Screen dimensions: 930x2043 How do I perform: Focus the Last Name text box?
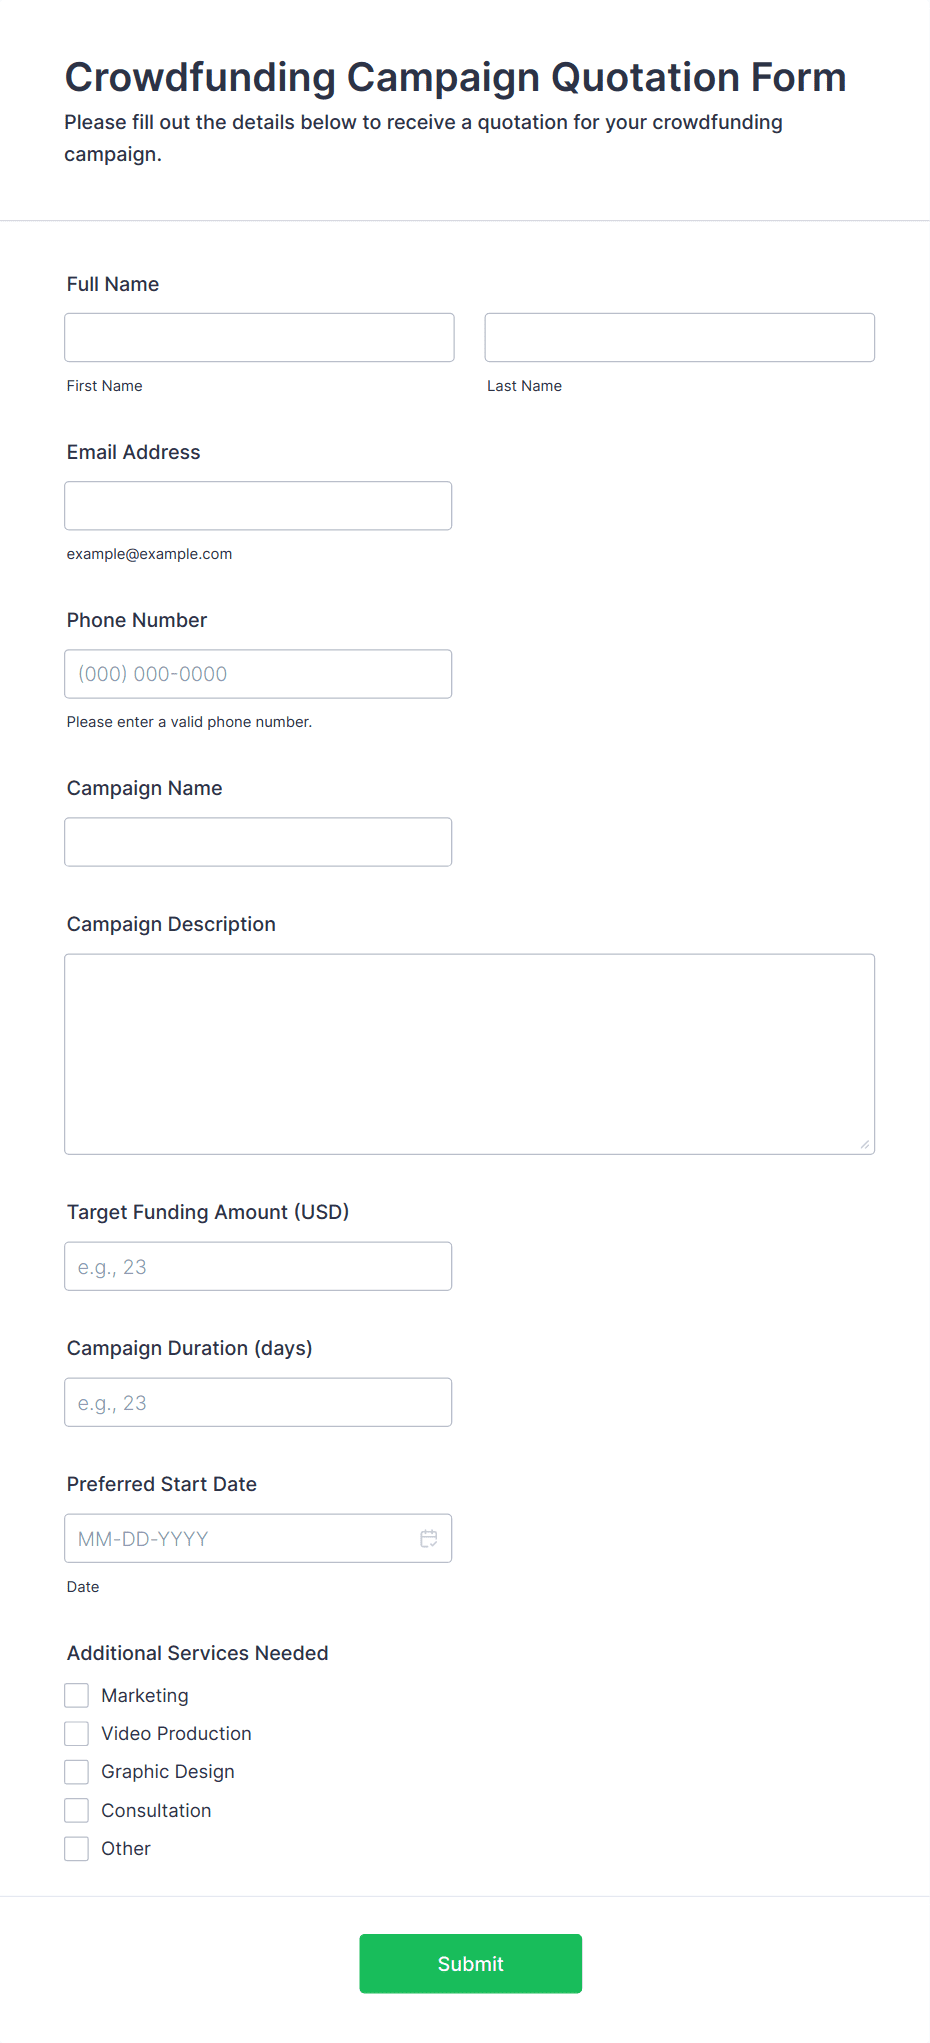pos(679,338)
